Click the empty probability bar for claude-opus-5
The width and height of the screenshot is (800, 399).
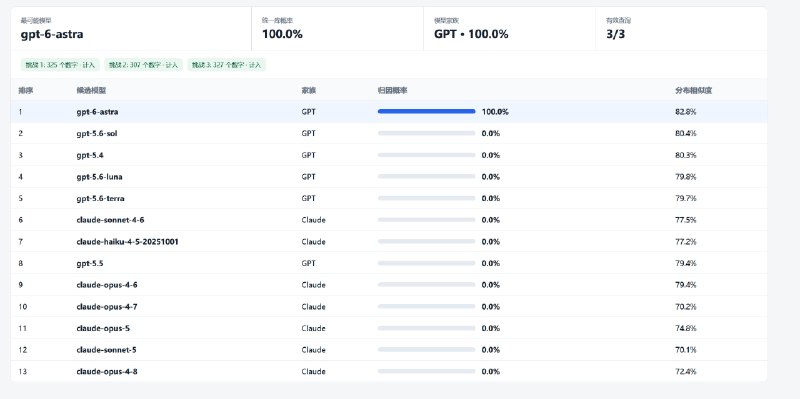pos(427,328)
